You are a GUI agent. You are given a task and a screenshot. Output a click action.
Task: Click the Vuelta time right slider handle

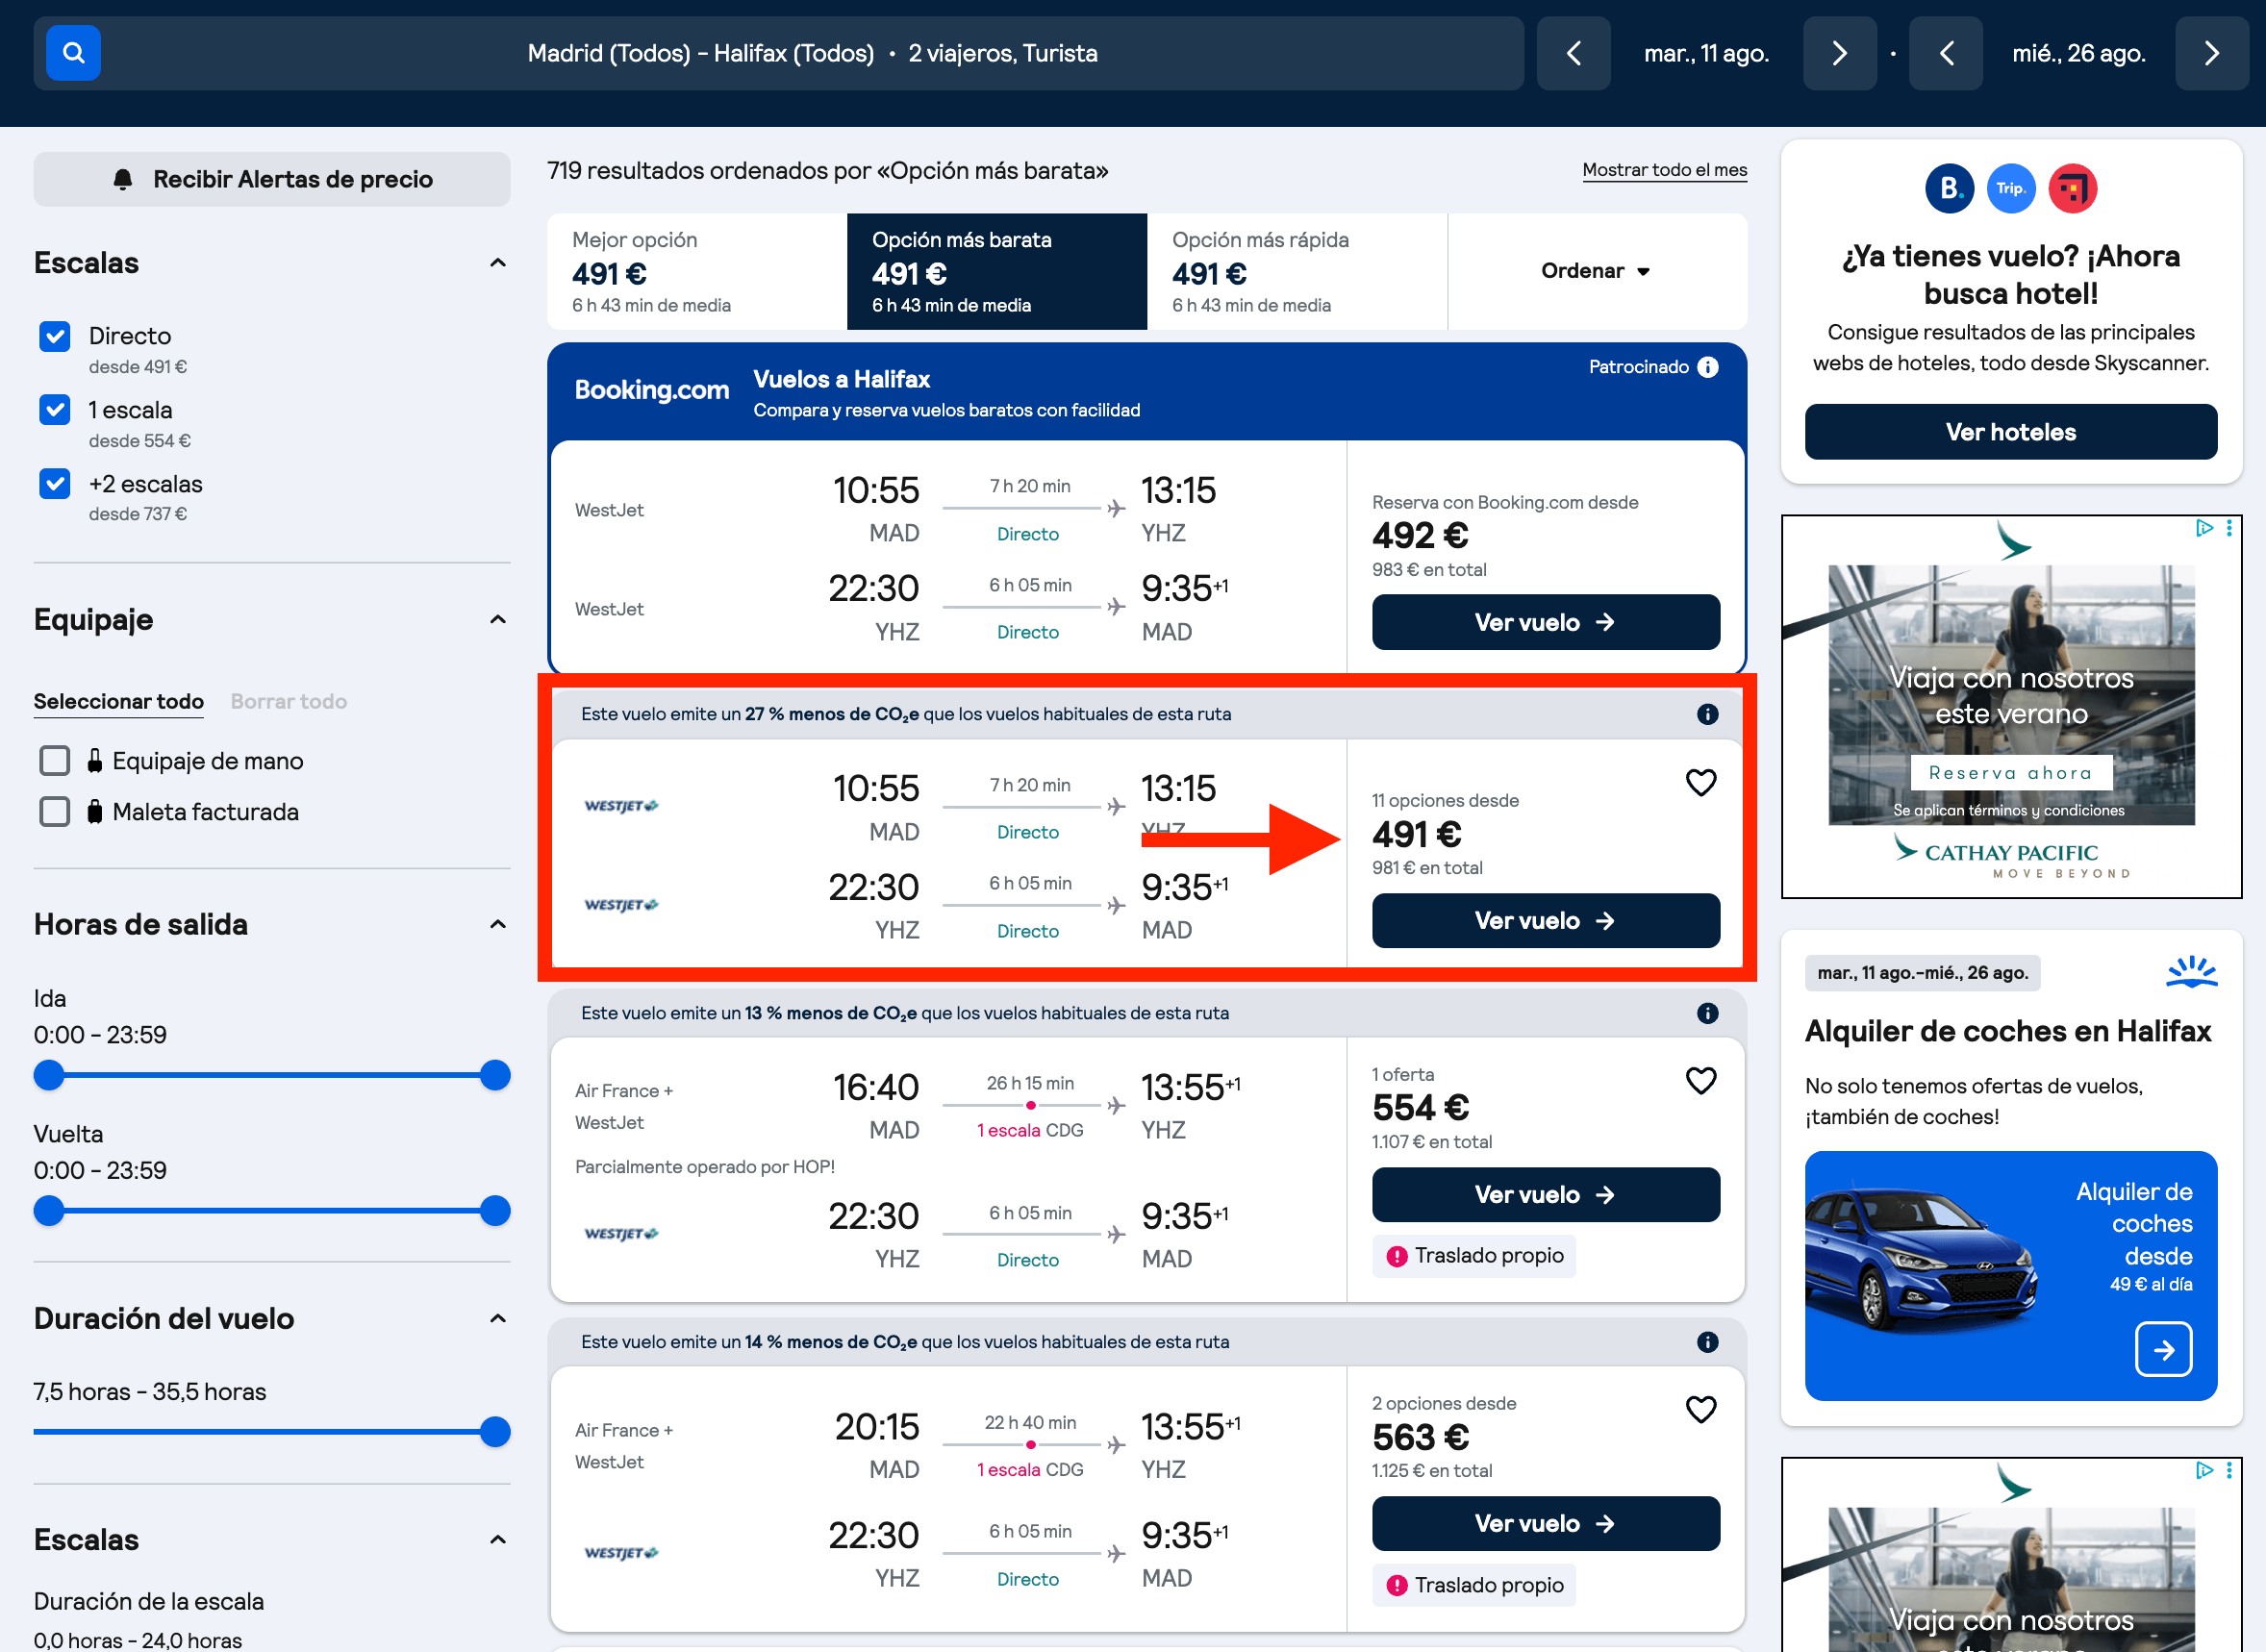(495, 1212)
